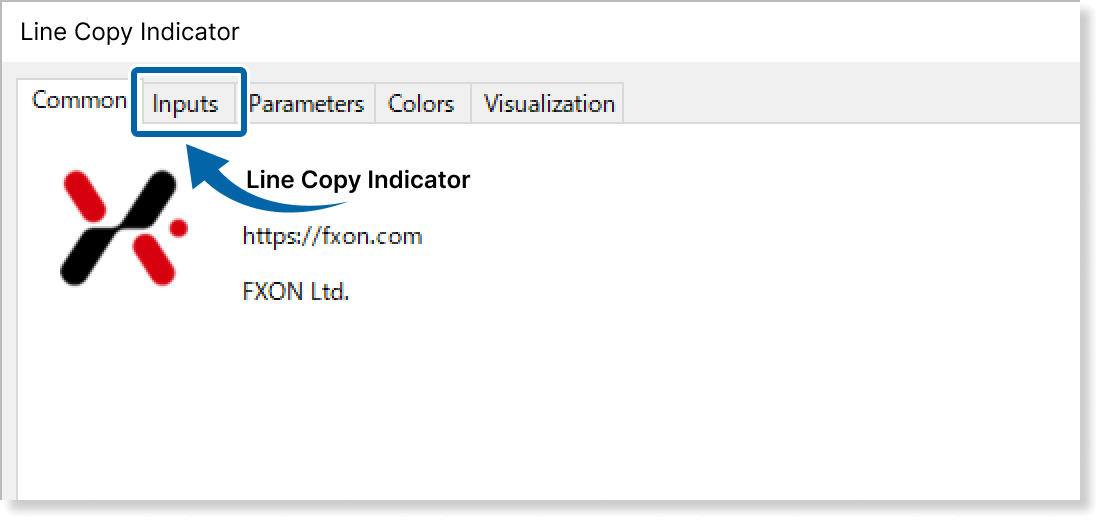
Task: Click the bold Line Copy Indicator label
Action: click(358, 180)
